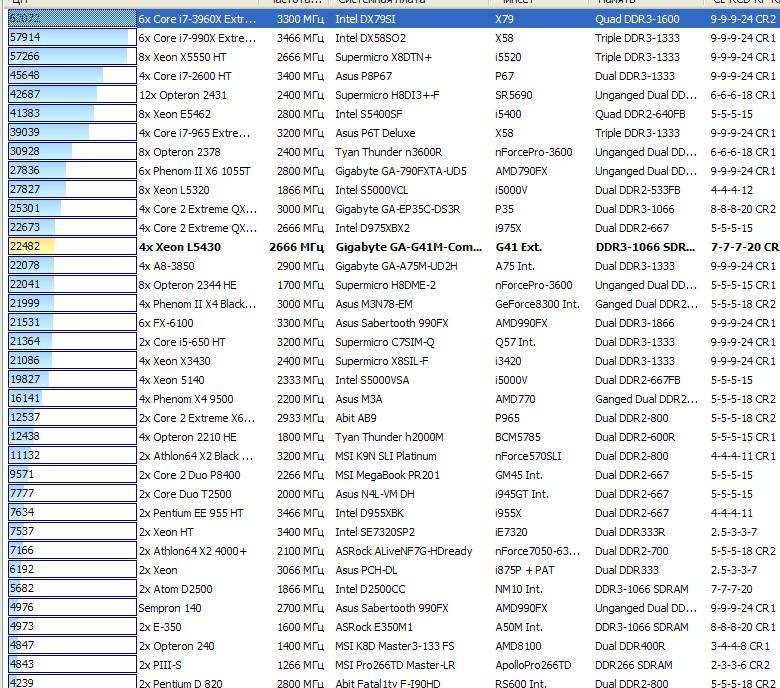Viewport: 780px width, 688px height.
Task: Select the 1866 МГц cell in Atom D2500 row
Action: point(300,589)
